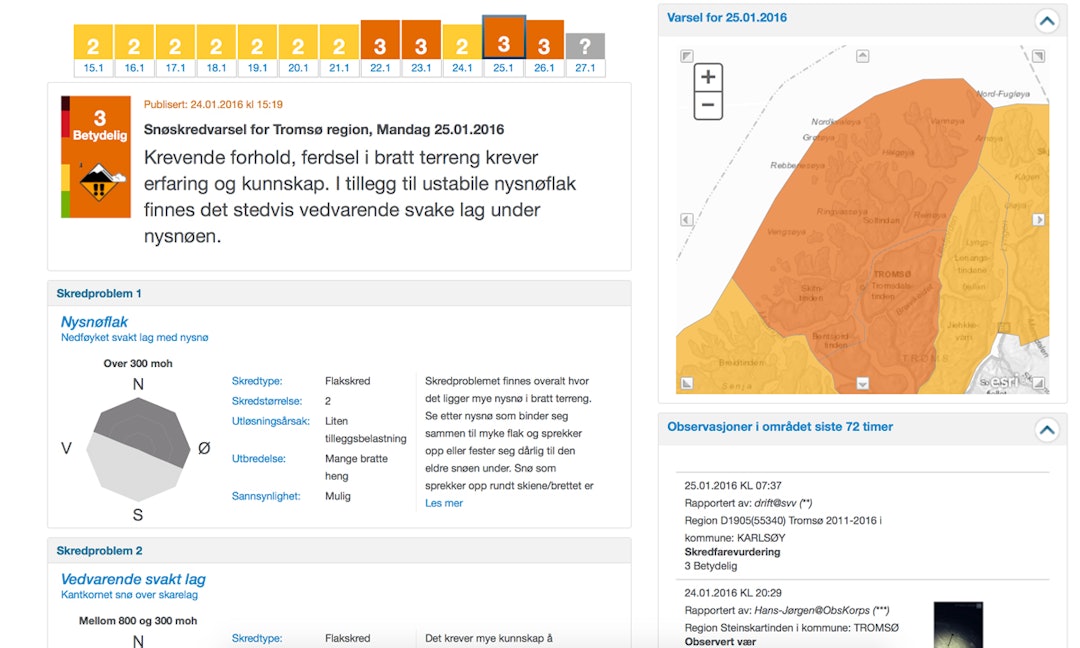This screenshot has width=1080, height=648.
Task: Open the unknown forecast for 27.1
Action: tap(585, 44)
